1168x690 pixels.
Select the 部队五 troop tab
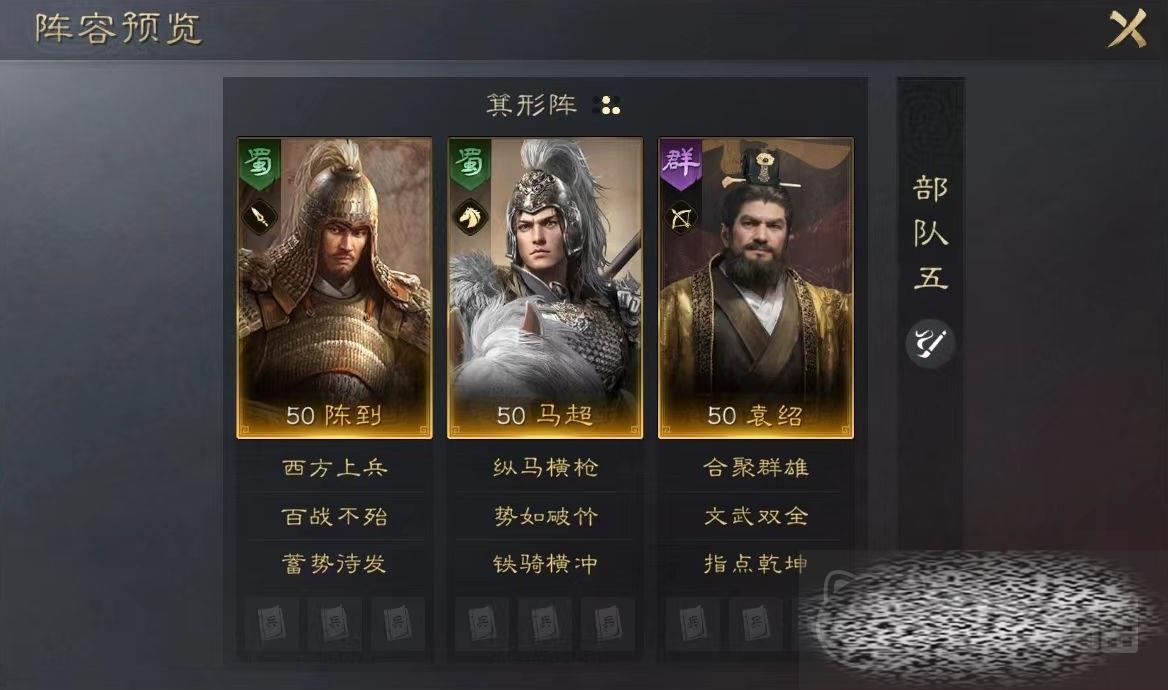(930, 232)
